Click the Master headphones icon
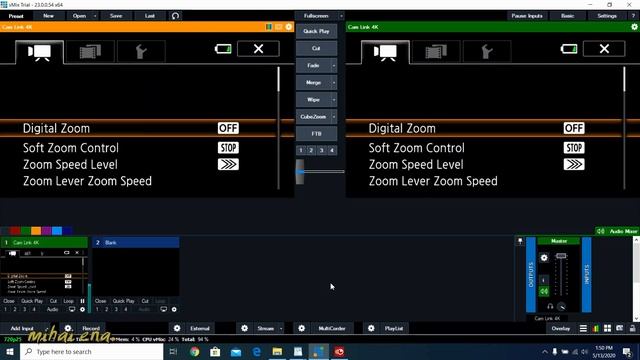Image resolution: width=640 pixels, height=360 pixels. [550, 306]
